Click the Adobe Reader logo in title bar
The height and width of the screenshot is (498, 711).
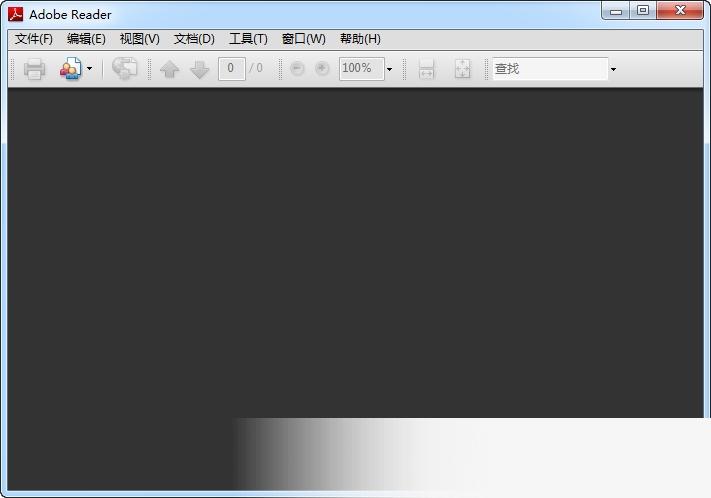(x=15, y=14)
